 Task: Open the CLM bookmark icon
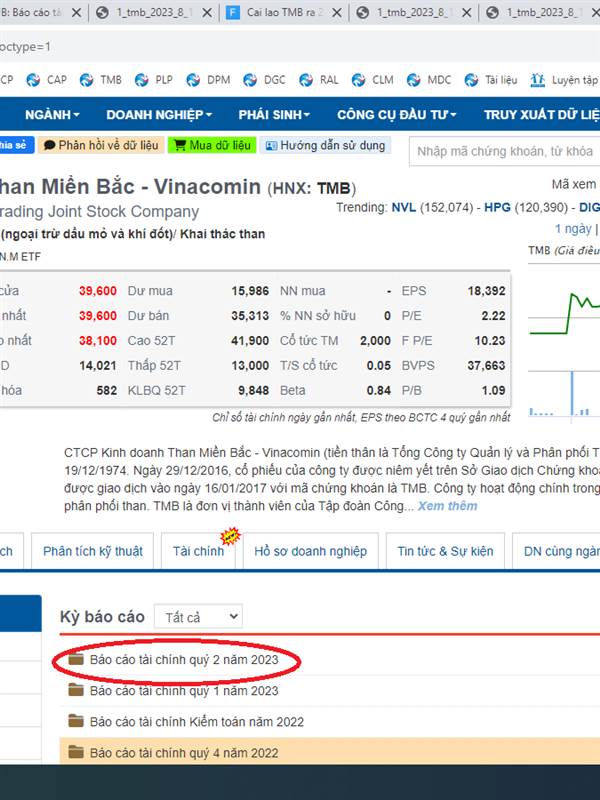pos(358,80)
